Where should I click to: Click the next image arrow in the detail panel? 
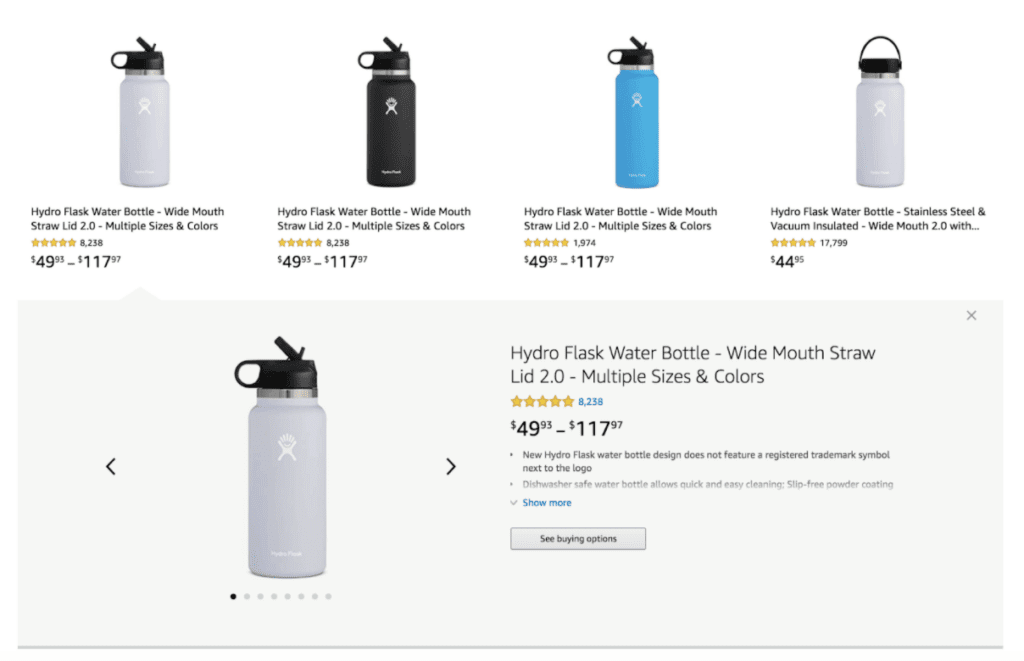pos(451,466)
